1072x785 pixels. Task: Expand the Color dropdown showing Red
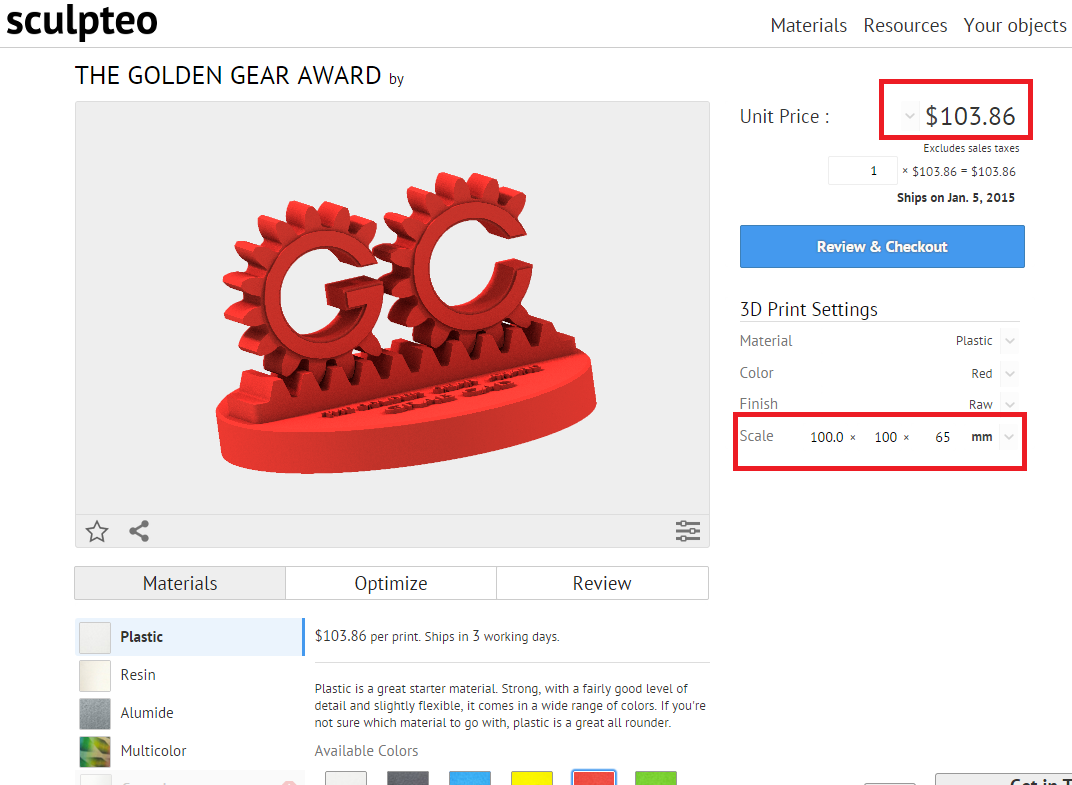tap(1010, 374)
